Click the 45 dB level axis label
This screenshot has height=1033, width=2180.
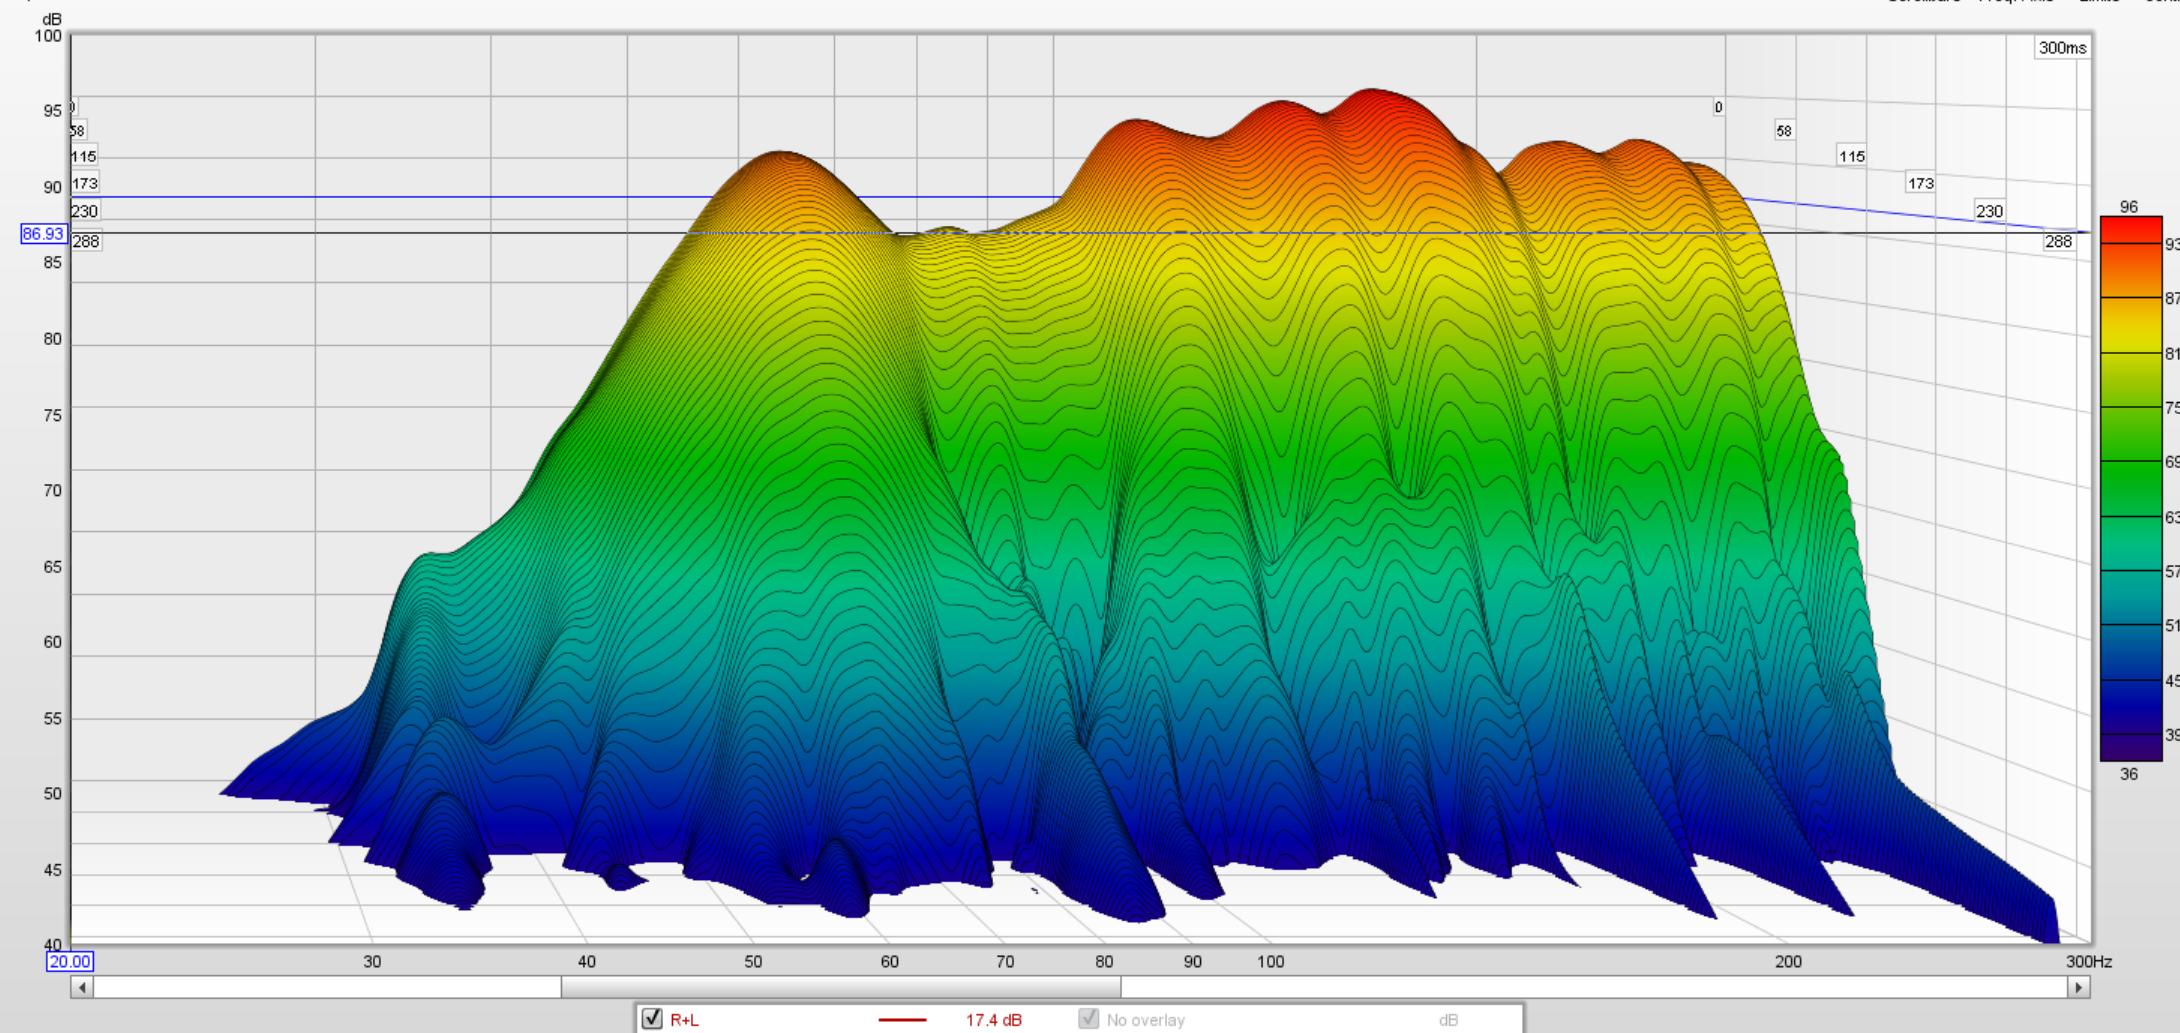52,870
